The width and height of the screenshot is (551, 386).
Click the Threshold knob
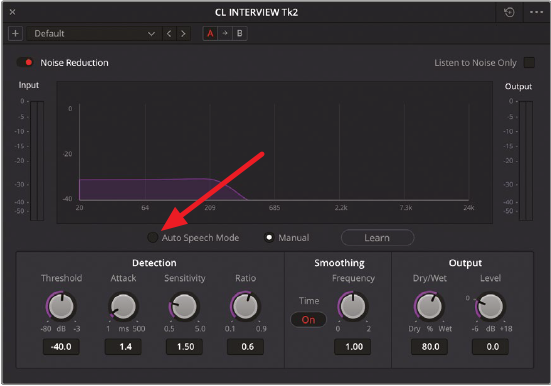[61, 306]
